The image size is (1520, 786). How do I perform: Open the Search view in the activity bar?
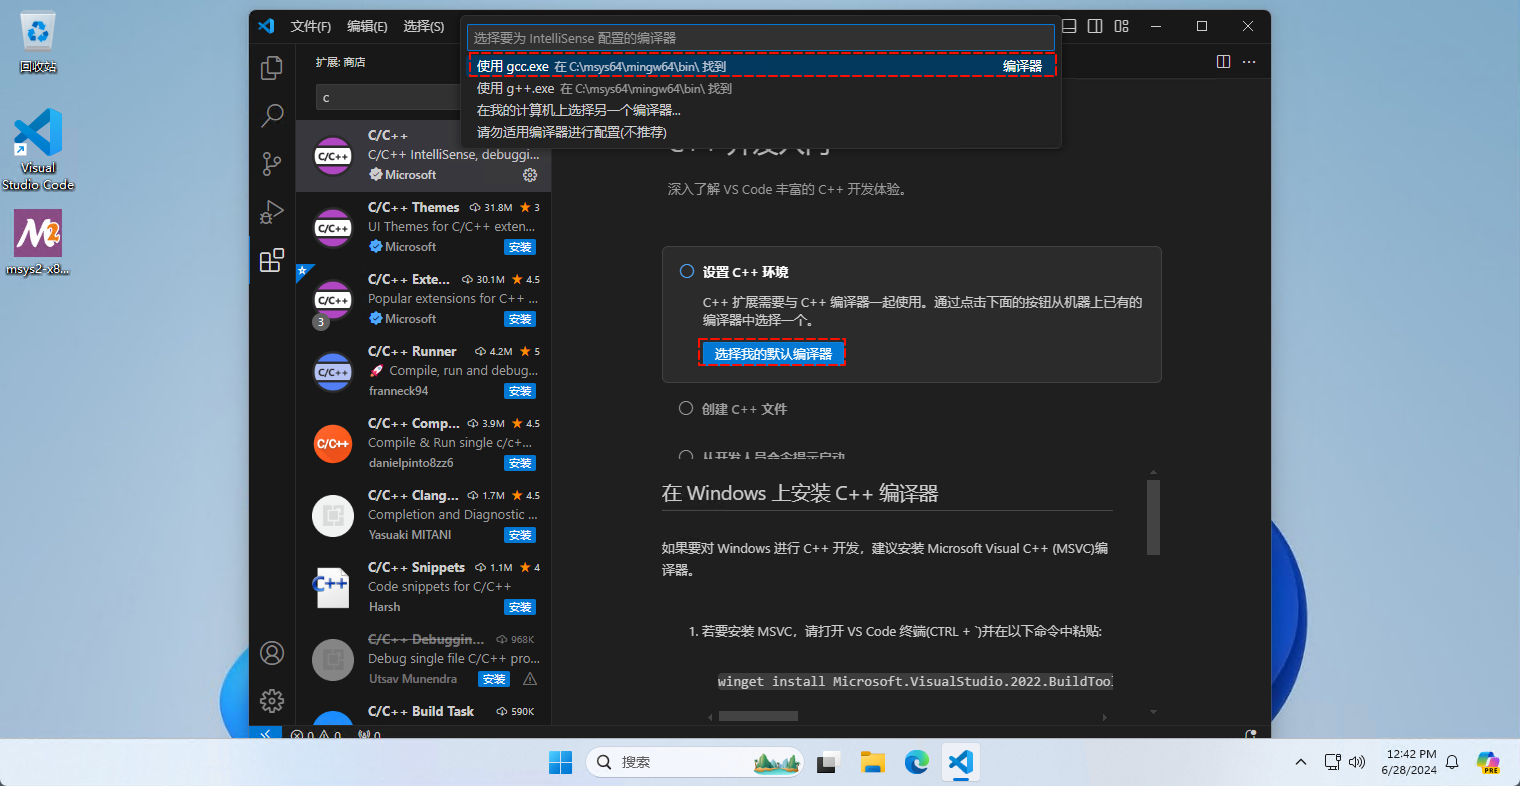(271, 116)
